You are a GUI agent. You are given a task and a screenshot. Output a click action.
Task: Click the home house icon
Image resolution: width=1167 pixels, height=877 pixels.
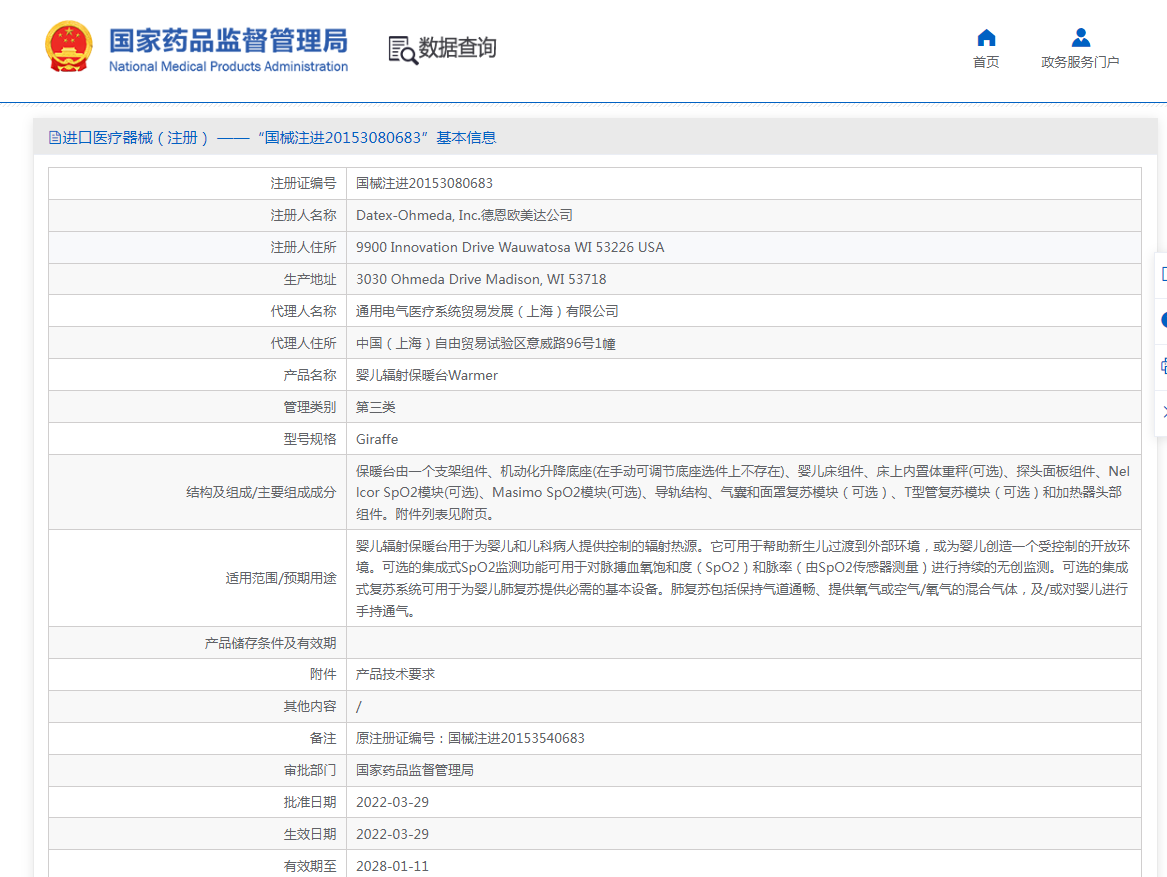click(x=986, y=37)
